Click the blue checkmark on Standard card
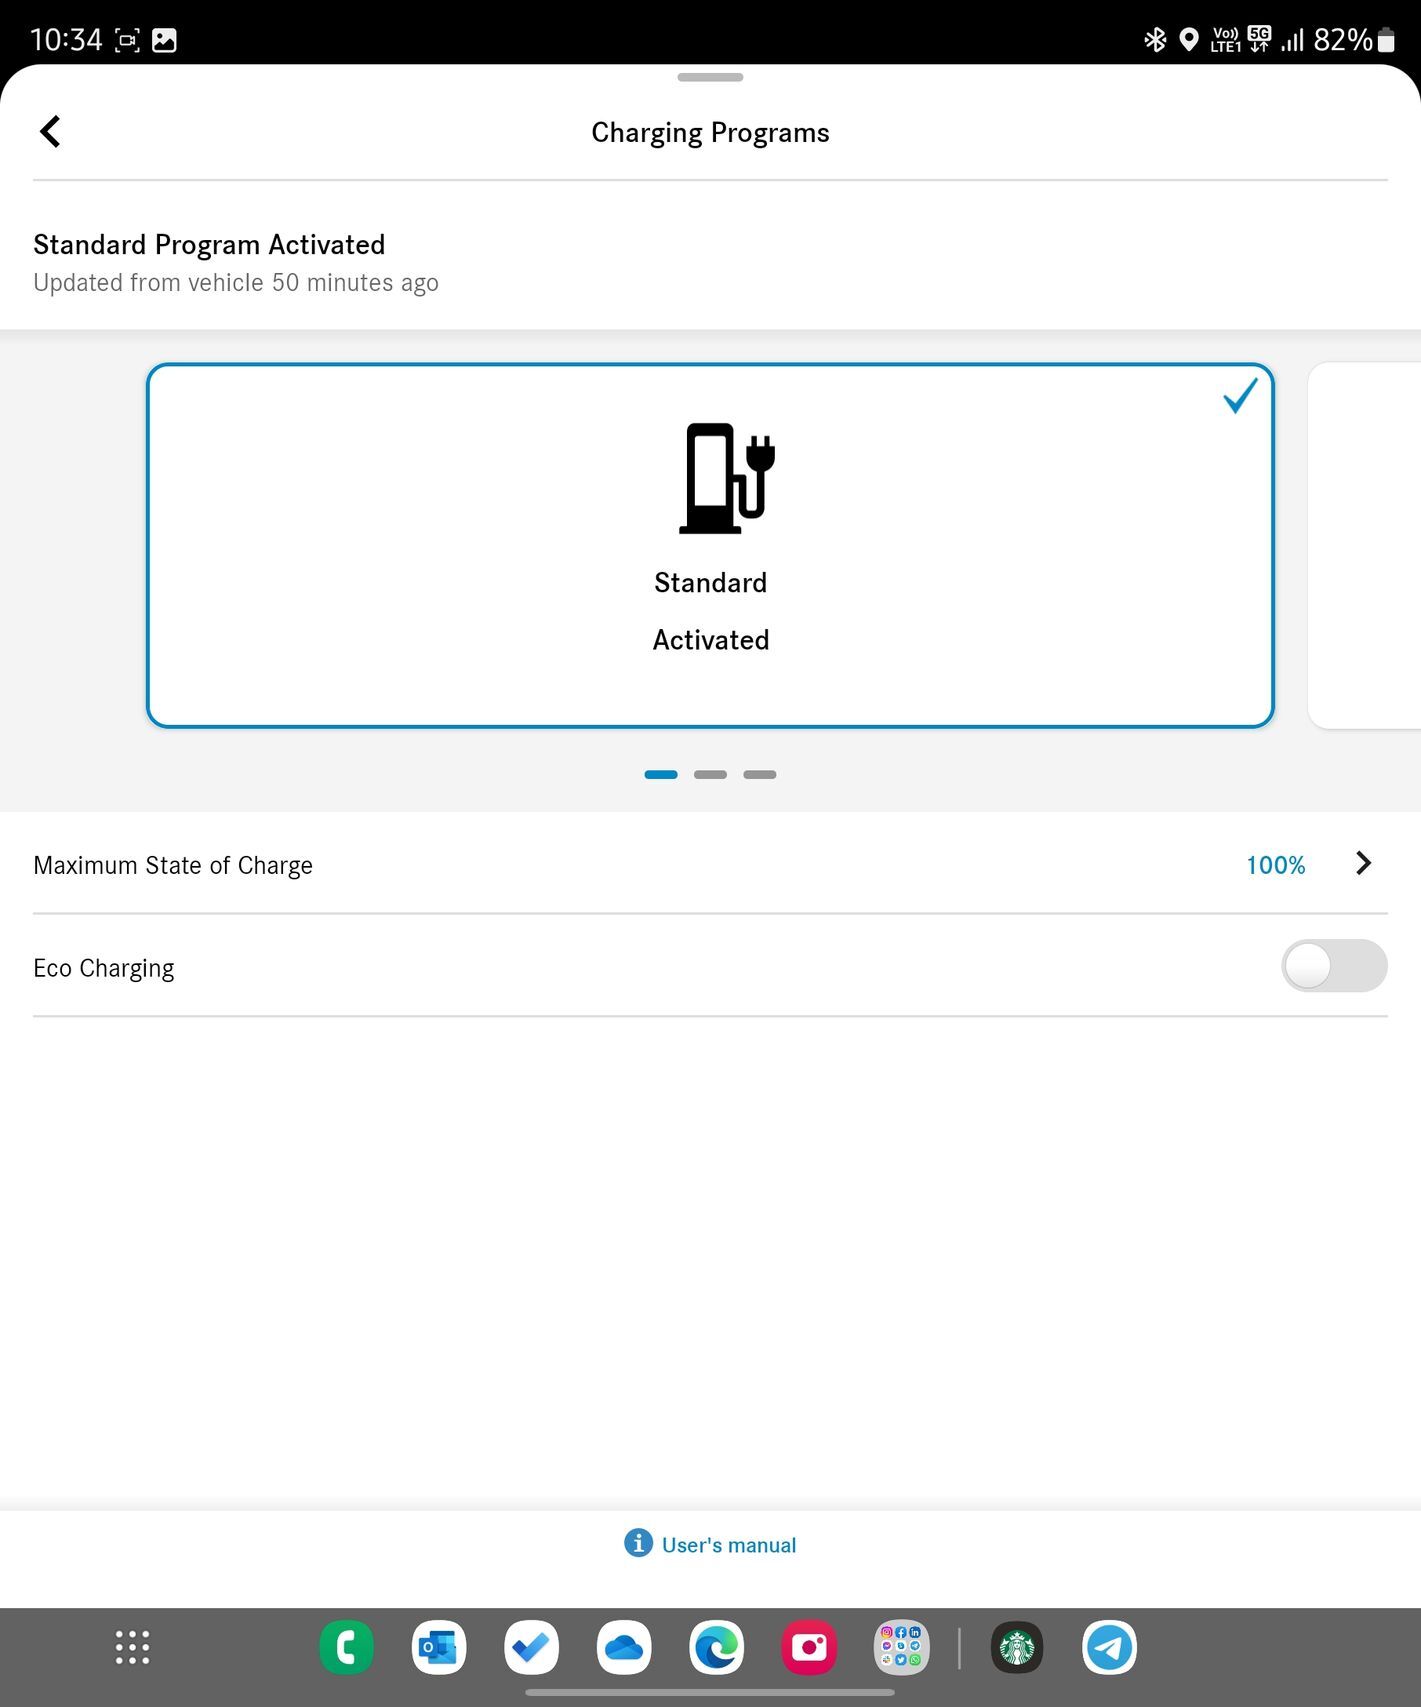Screen dimensions: 1421x1707 pyautogui.click(x=1240, y=396)
